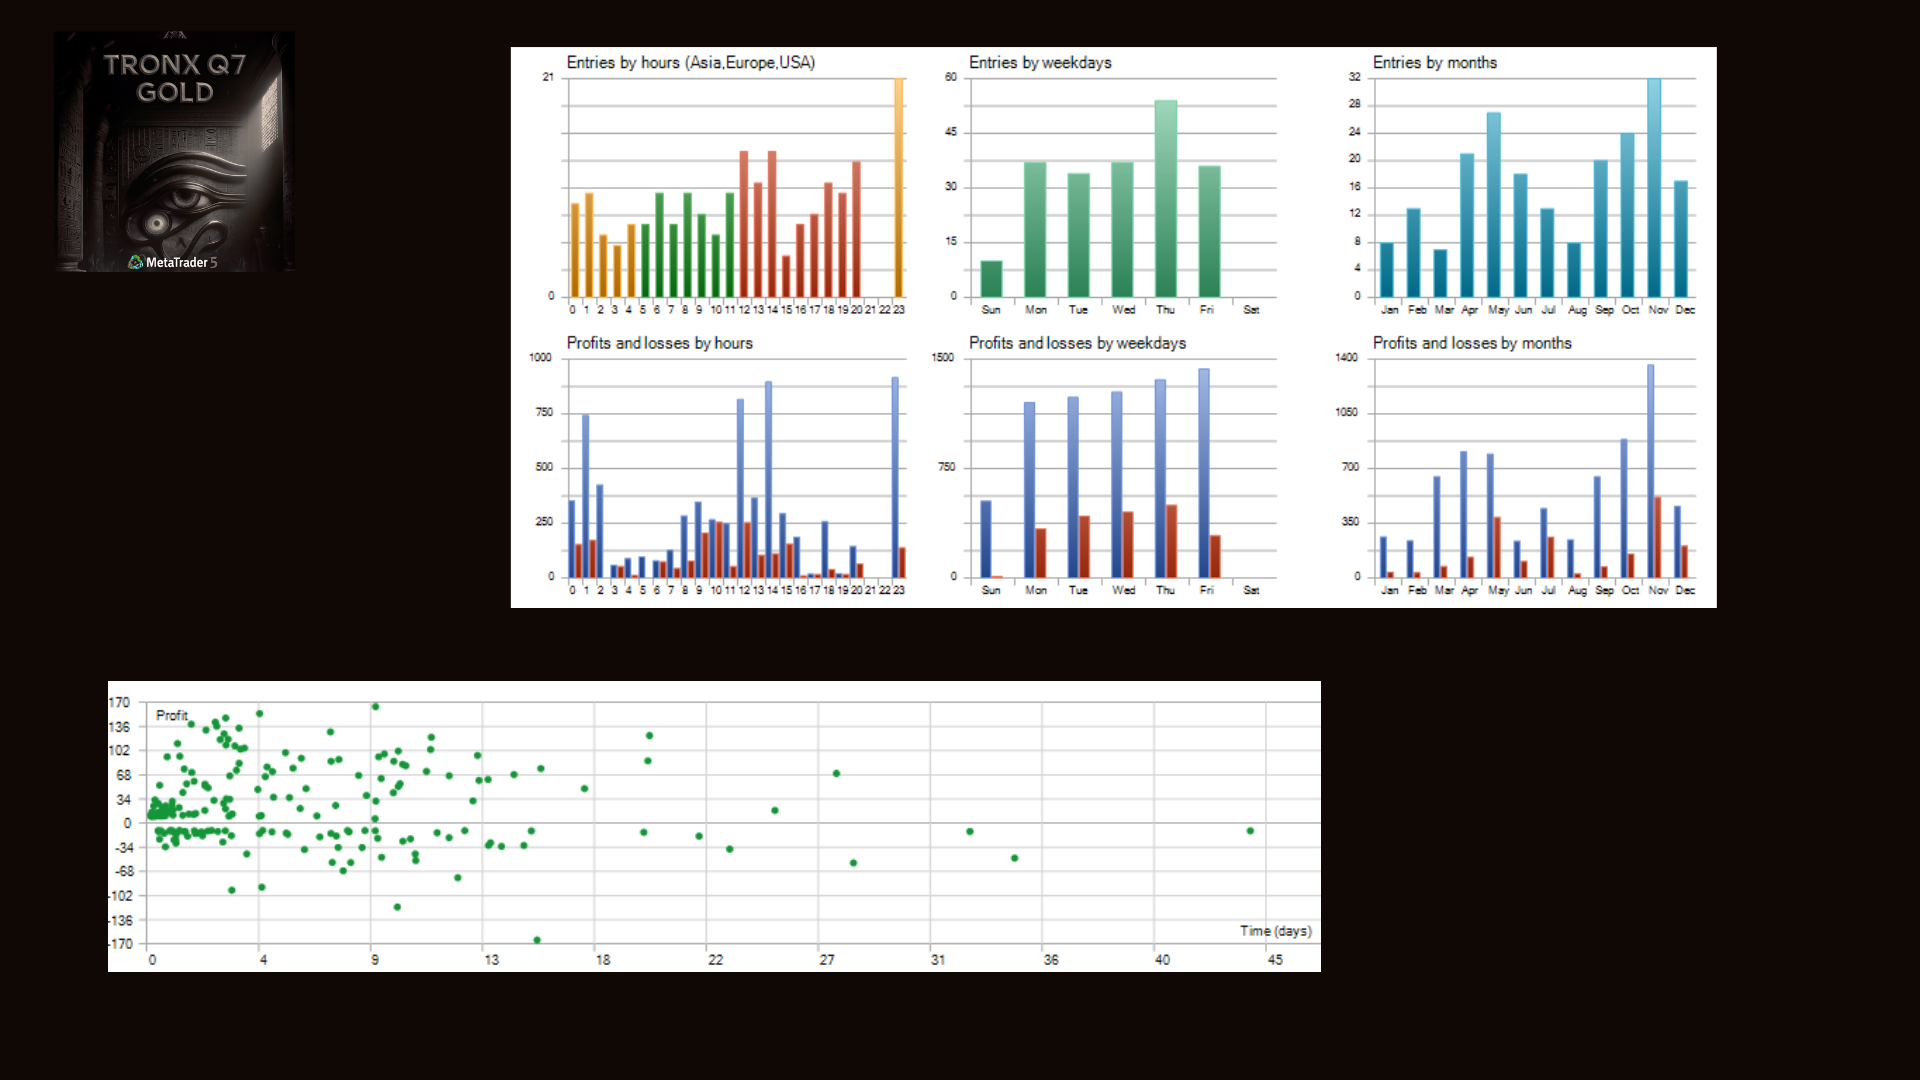Screen dimensions: 1920x1080
Task: Click the Entries by months chart title
Action: tap(1434, 62)
